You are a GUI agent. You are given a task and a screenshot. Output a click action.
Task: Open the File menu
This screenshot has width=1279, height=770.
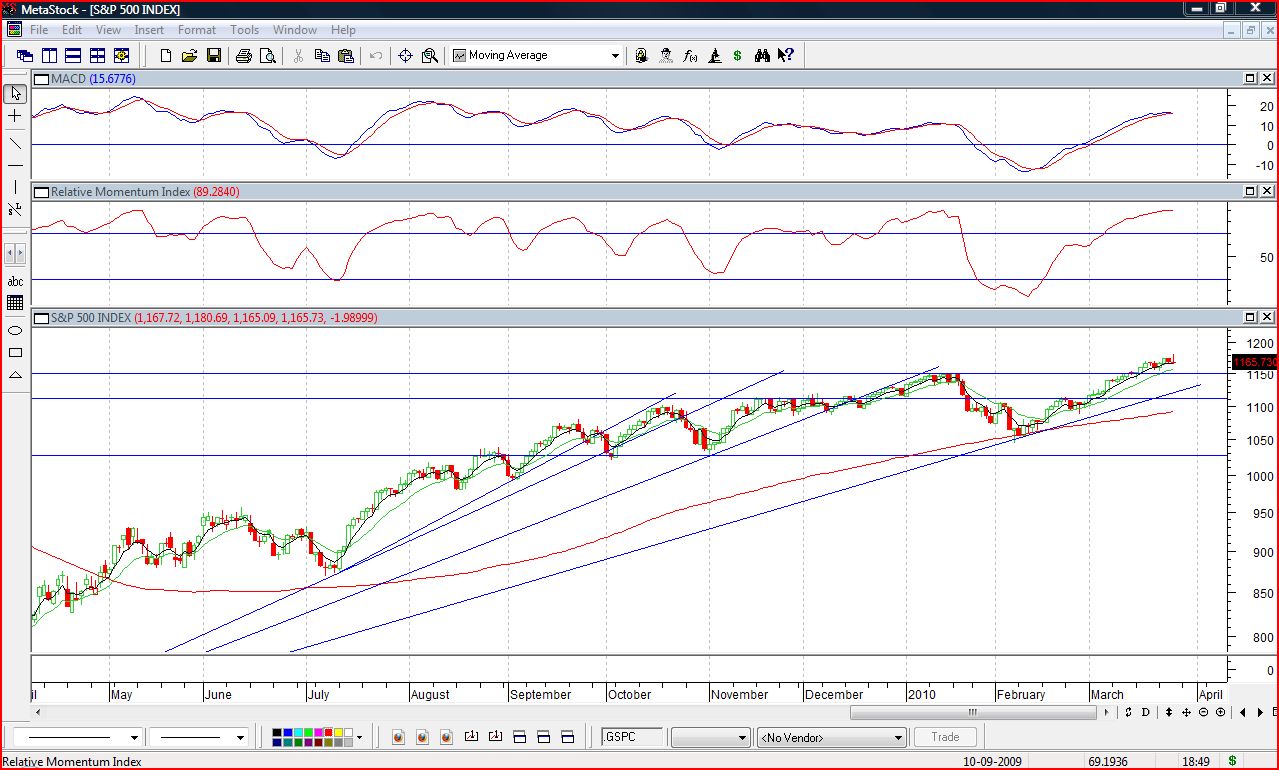tap(39, 30)
